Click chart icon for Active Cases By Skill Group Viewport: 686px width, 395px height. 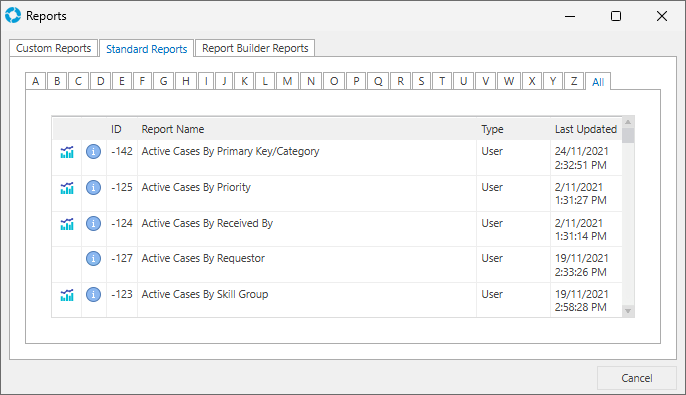pos(67,295)
